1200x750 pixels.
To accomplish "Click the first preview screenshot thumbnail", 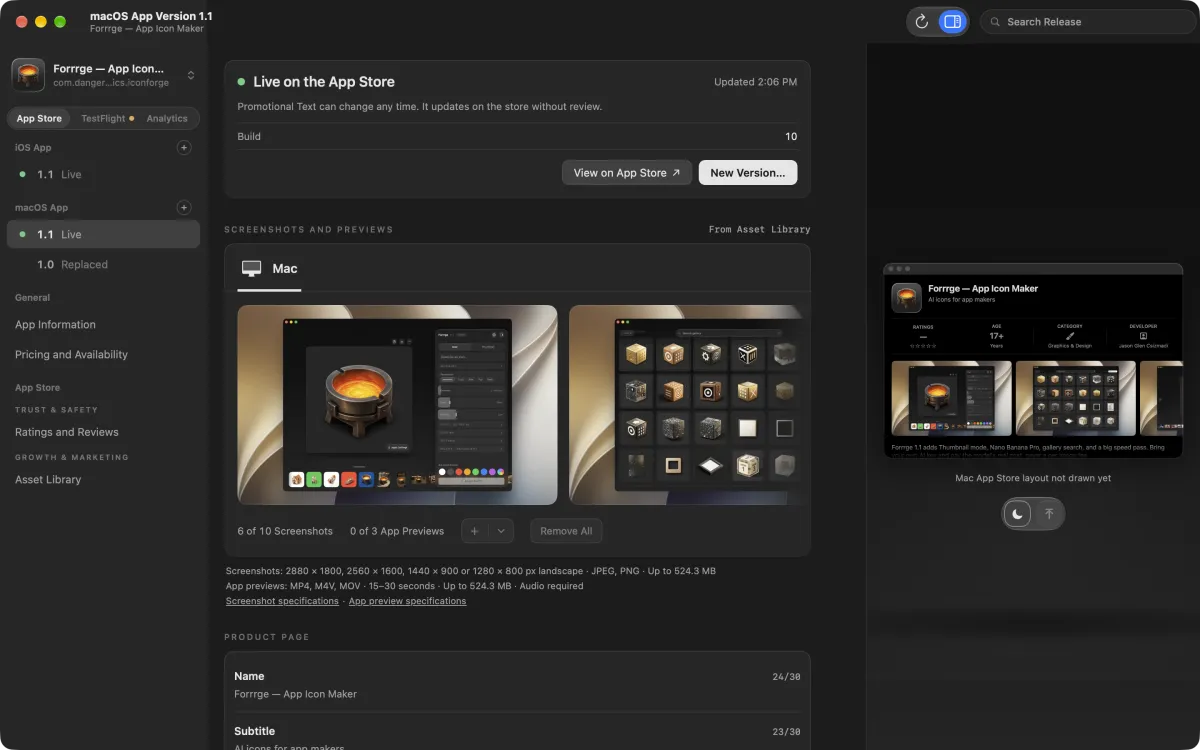I will [x=951, y=398].
